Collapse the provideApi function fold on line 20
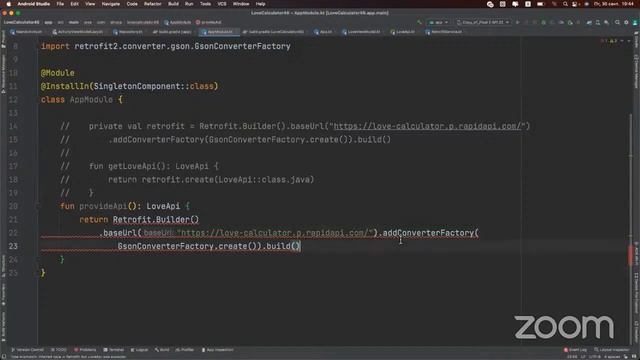 point(38,206)
